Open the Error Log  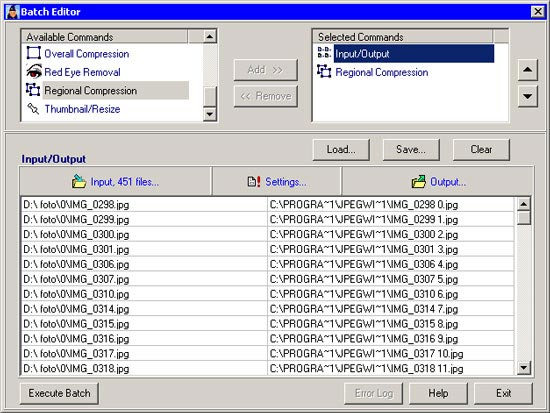(x=374, y=393)
